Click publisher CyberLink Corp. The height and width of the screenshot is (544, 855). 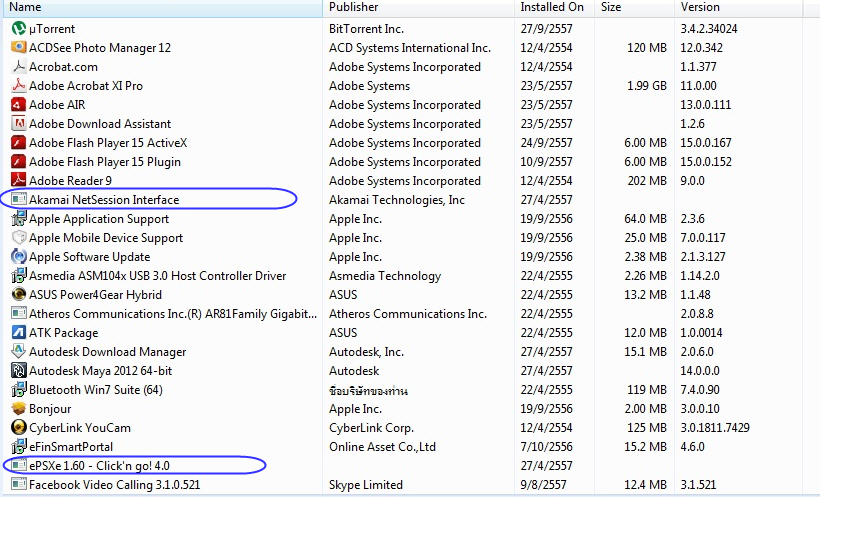pyautogui.click(x=371, y=428)
